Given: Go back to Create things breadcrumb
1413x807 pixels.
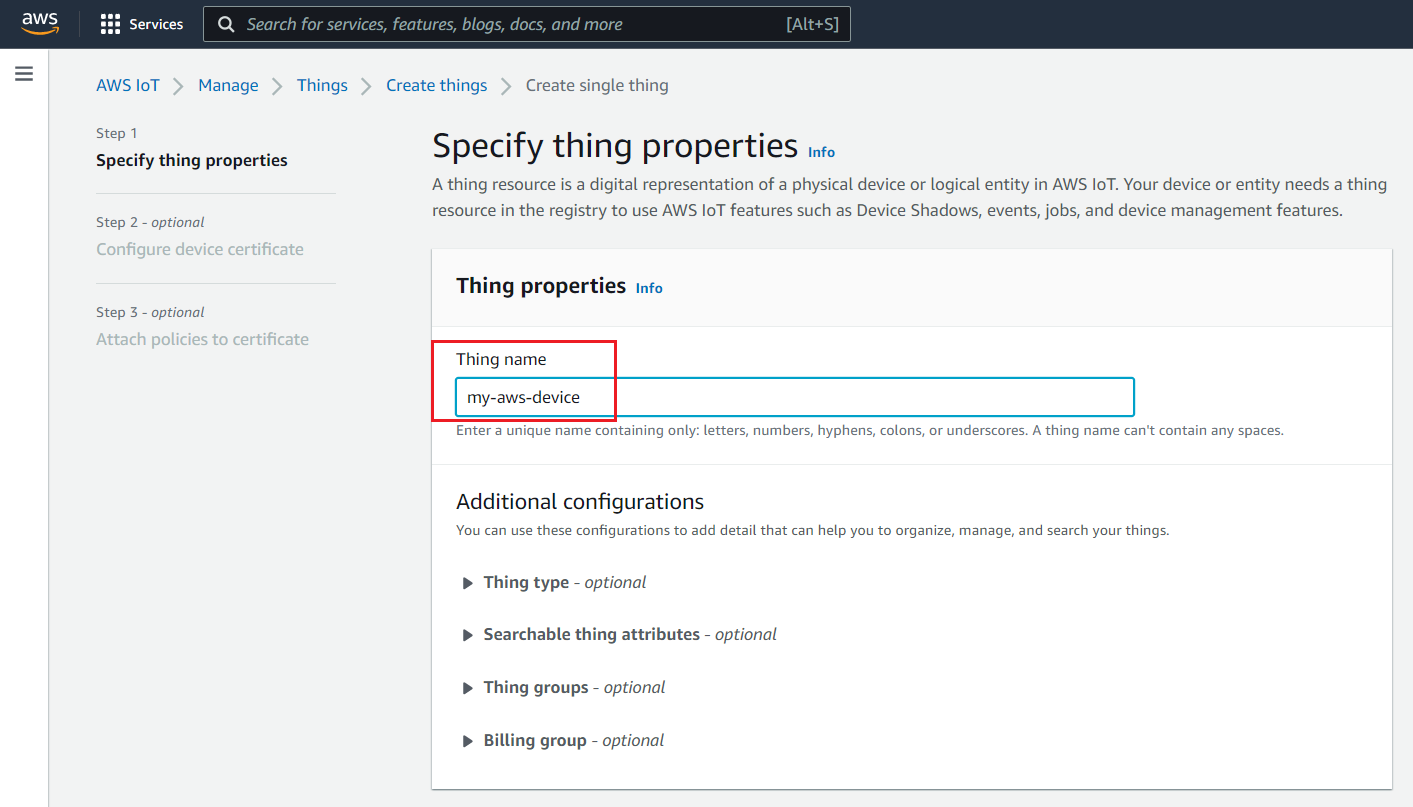Looking at the screenshot, I should tap(436, 85).
